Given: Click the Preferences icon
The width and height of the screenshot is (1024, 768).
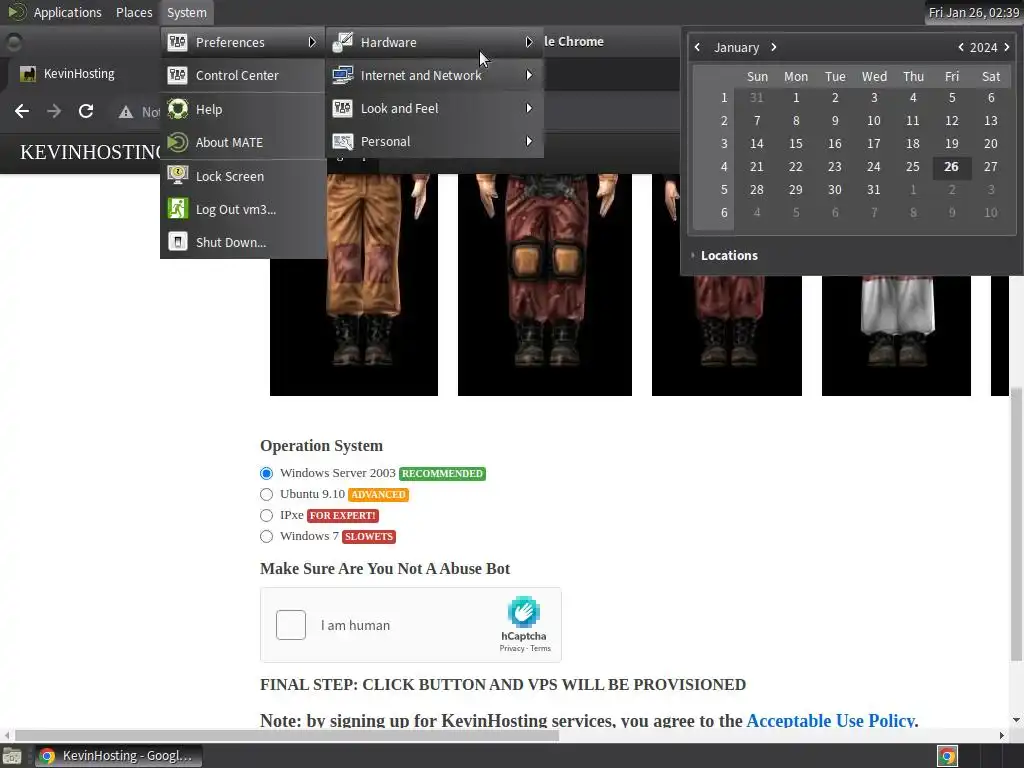Looking at the screenshot, I should point(178,42).
